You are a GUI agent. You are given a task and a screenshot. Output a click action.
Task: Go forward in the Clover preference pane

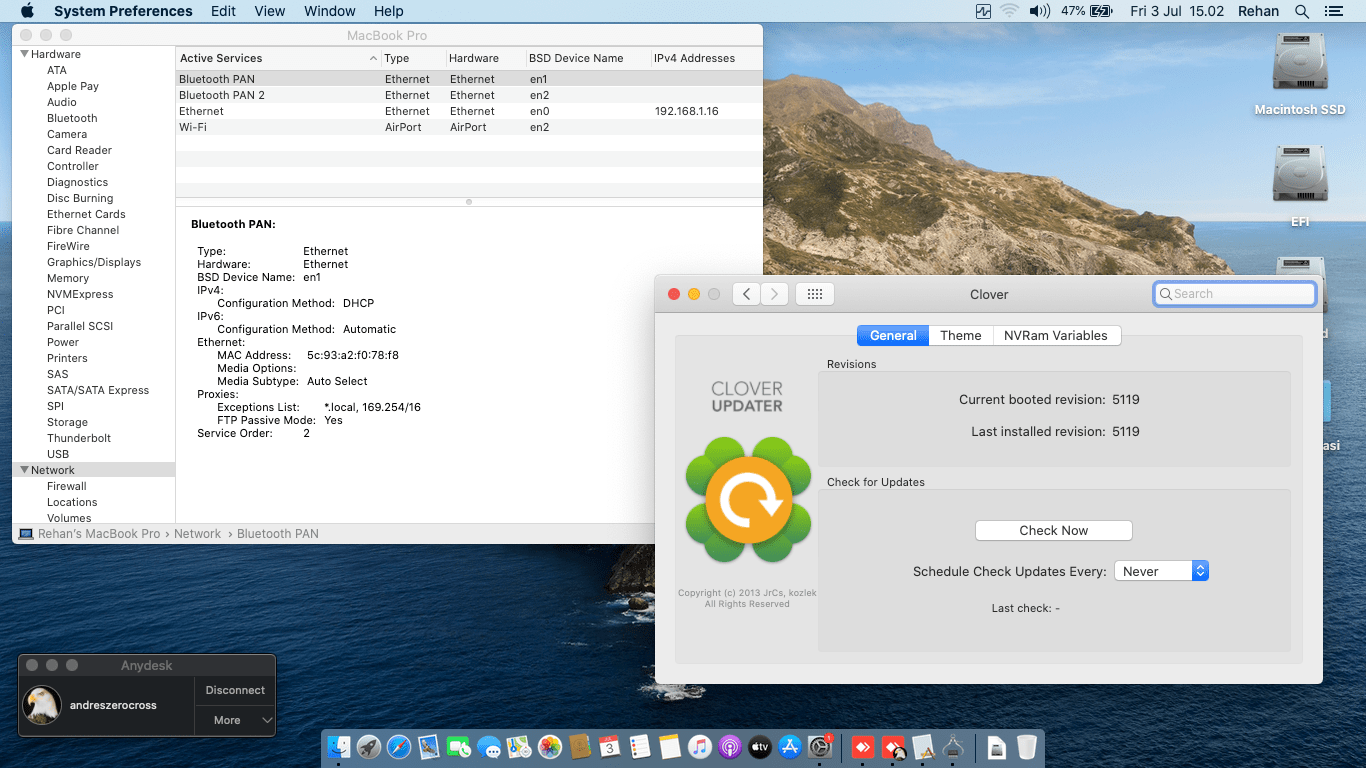coord(774,294)
